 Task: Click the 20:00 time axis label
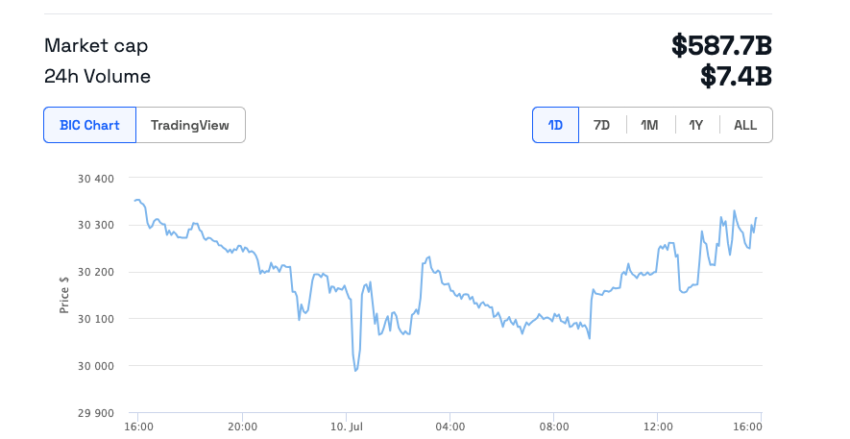click(x=242, y=427)
